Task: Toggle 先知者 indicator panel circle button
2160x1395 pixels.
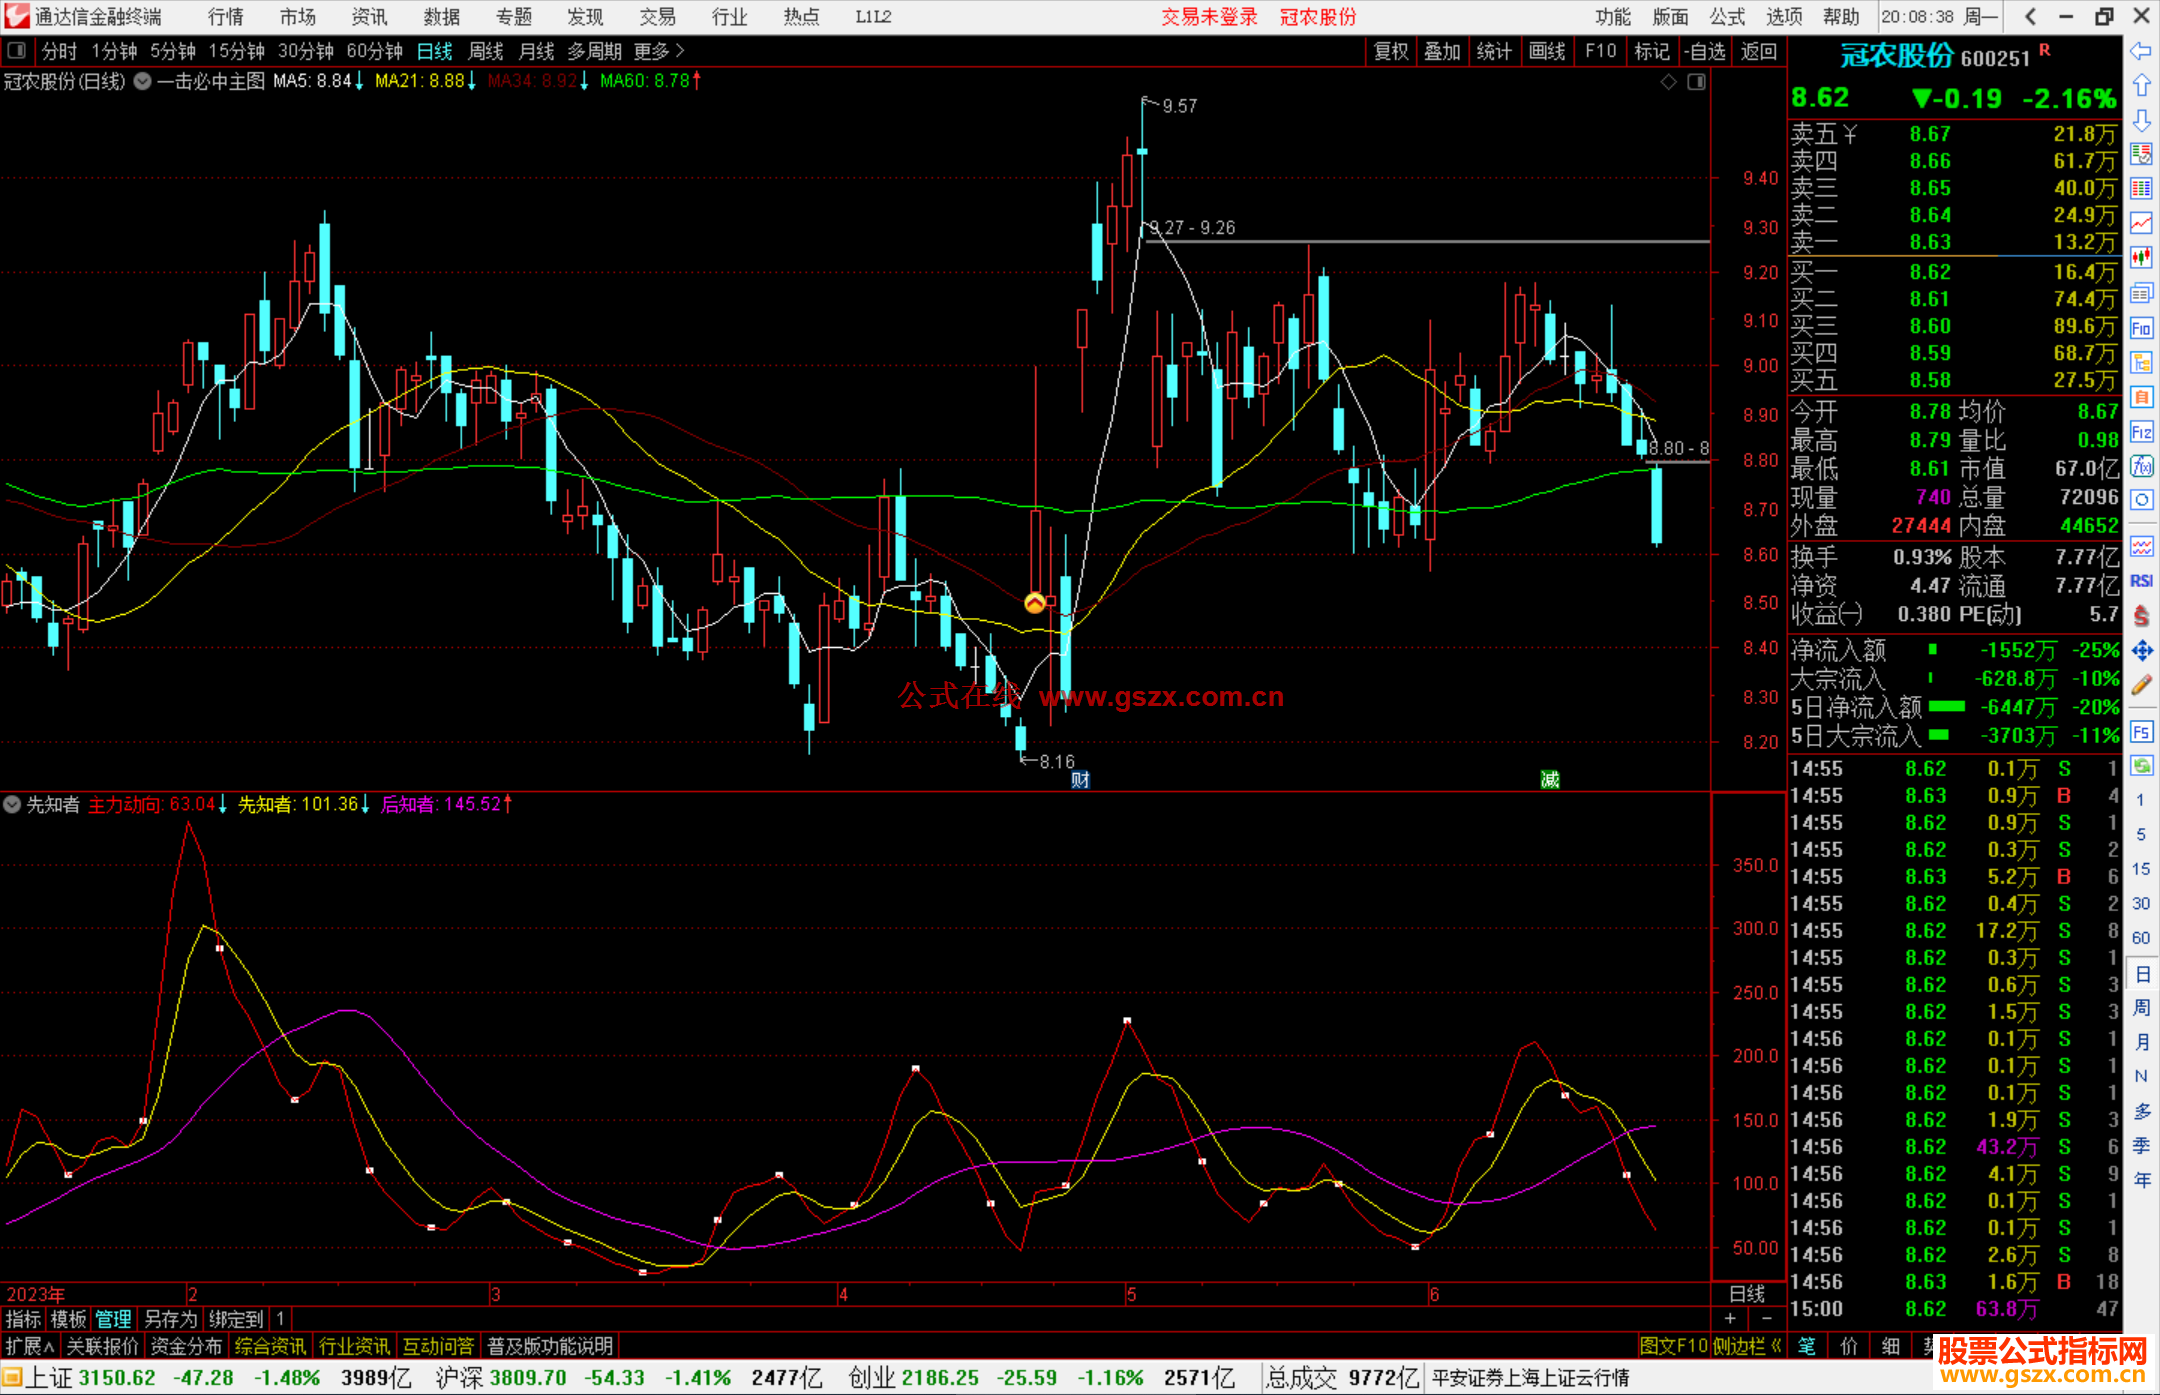Action: pyautogui.click(x=12, y=804)
